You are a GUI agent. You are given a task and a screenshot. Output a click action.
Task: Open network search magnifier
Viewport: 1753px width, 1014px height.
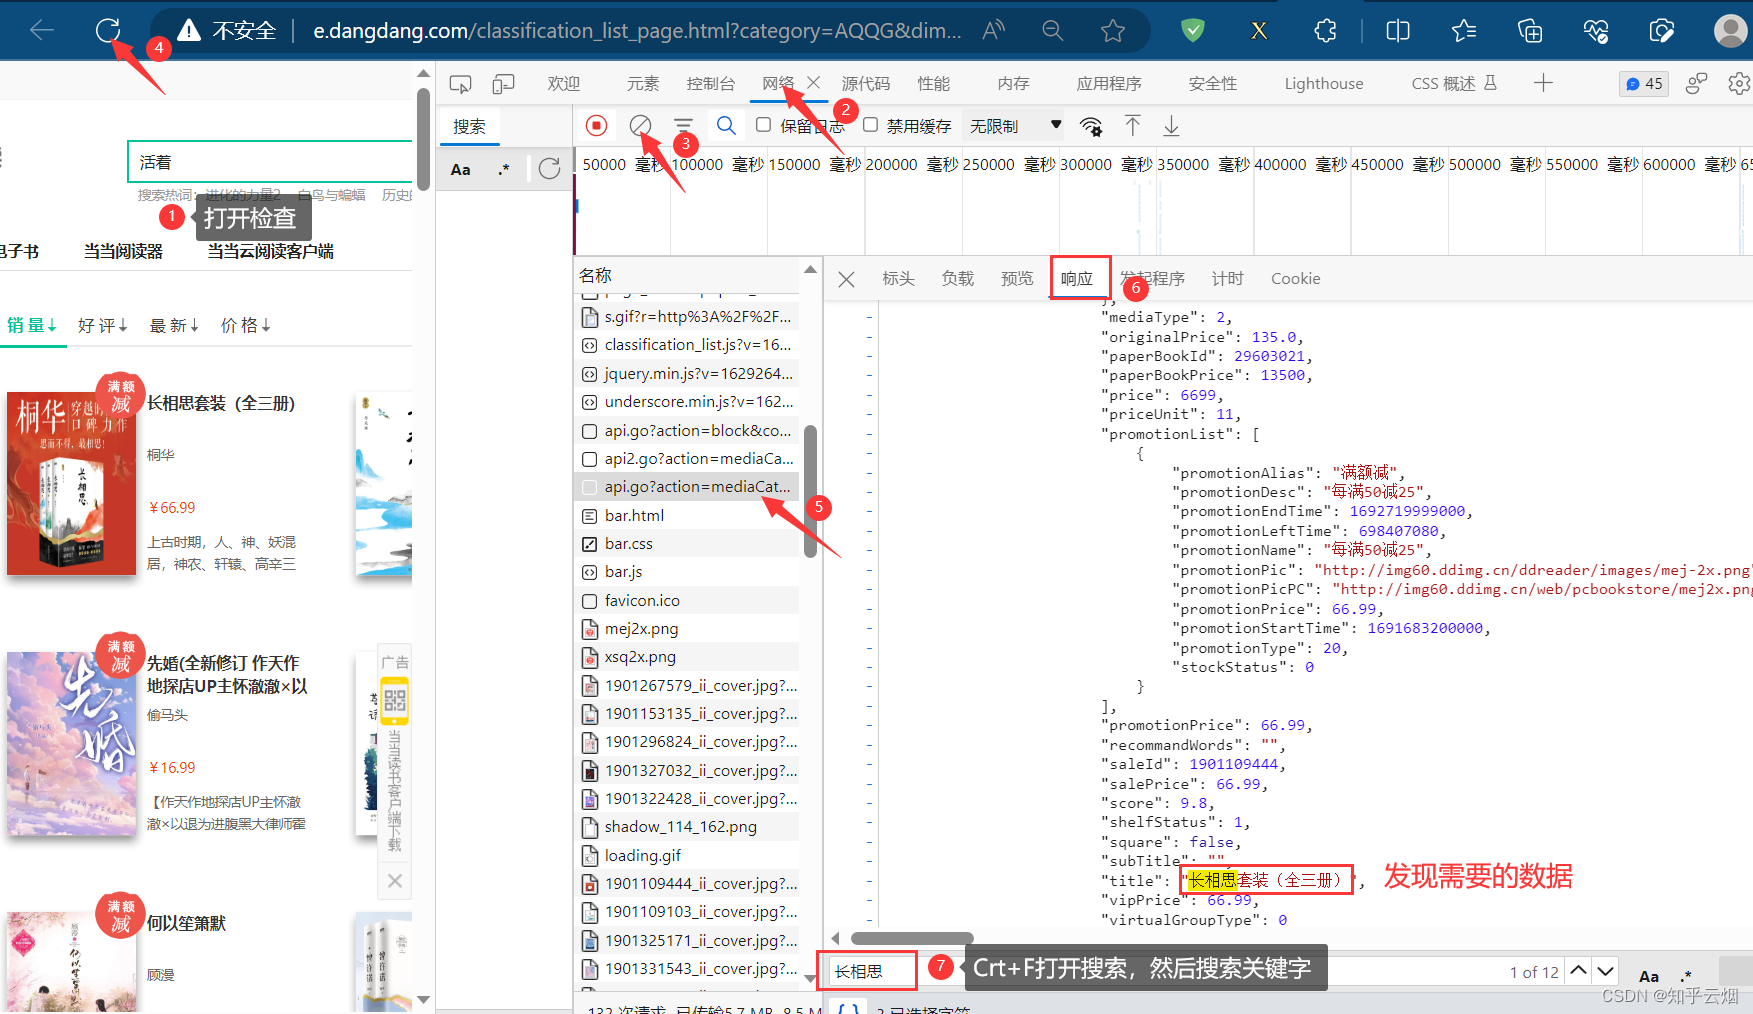pos(726,125)
